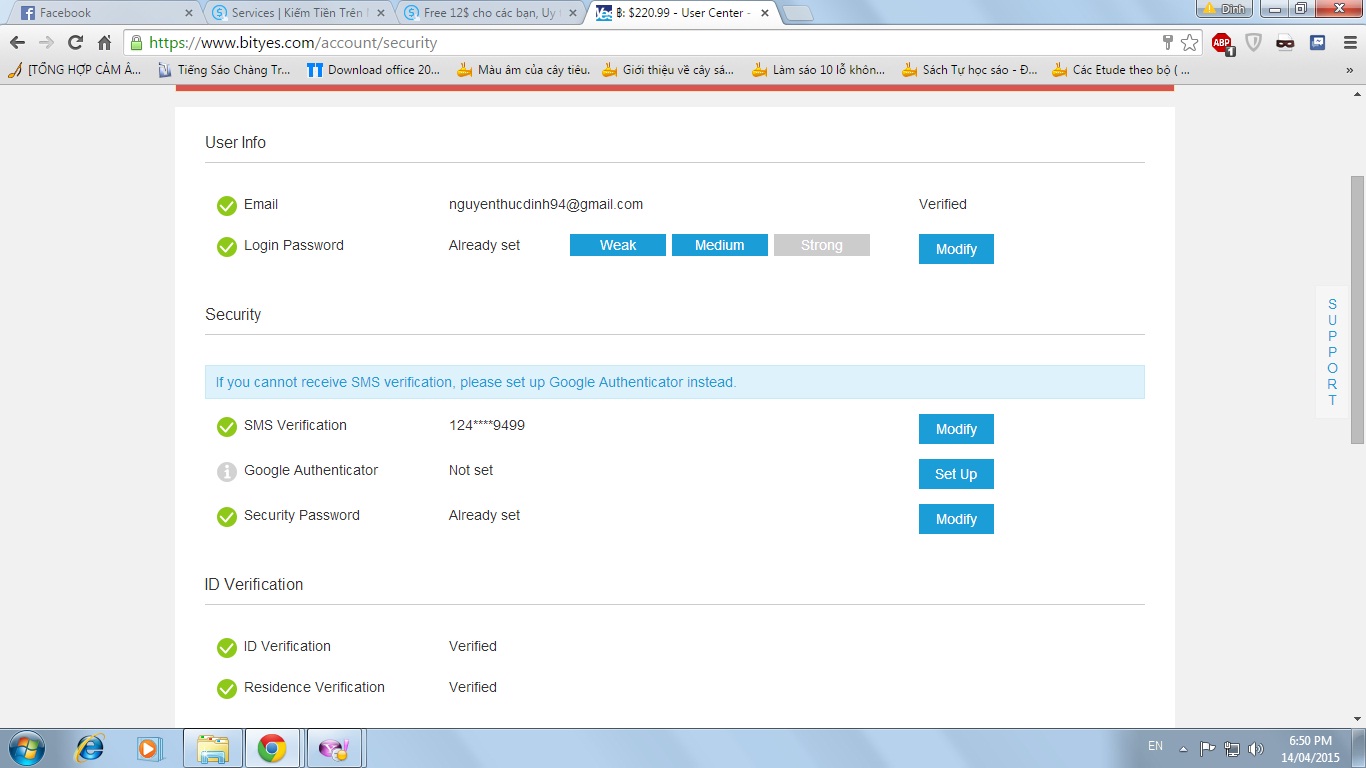Click the Medium password strength bar
Image resolution: width=1366 pixels, height=768 pixels.
(720, 245)
